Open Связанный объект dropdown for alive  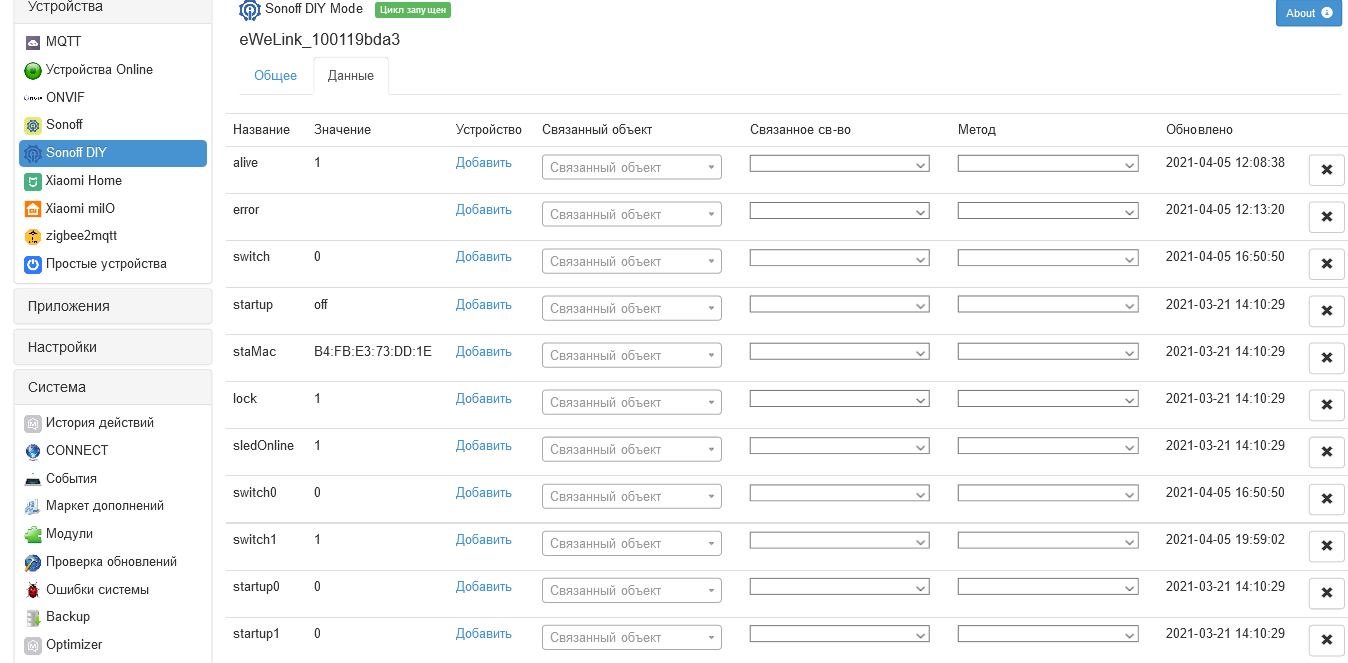pos(631,168)
